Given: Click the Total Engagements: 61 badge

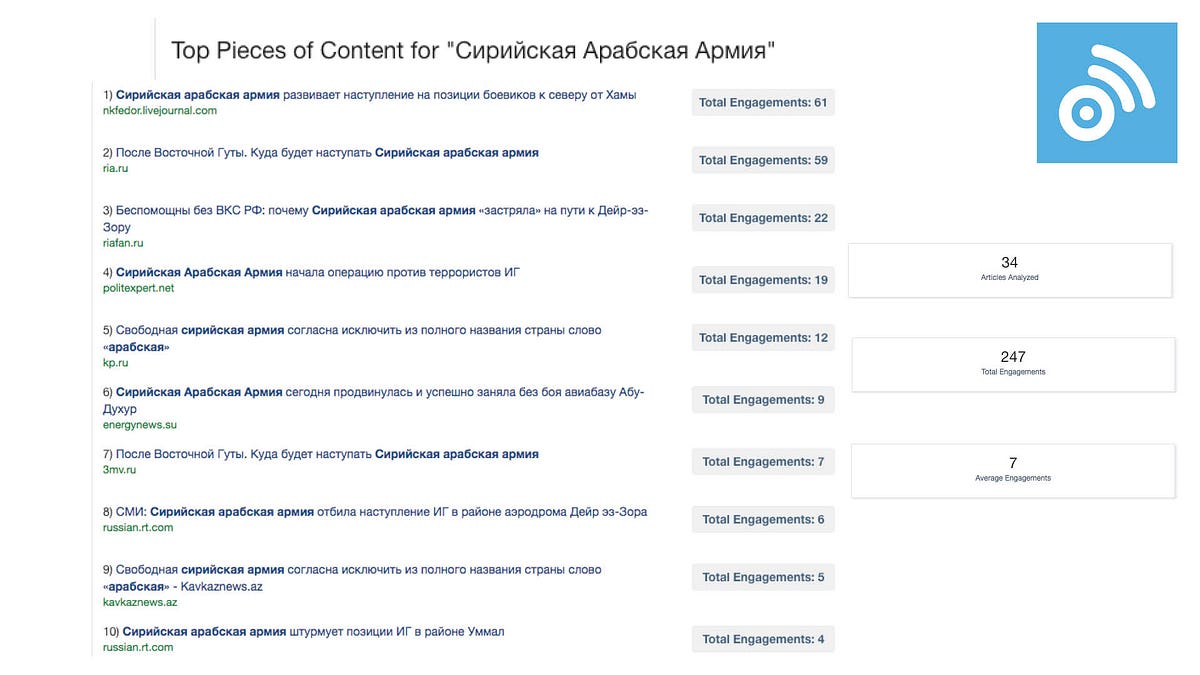Looking at the screenshot, I should coord(763,102).
